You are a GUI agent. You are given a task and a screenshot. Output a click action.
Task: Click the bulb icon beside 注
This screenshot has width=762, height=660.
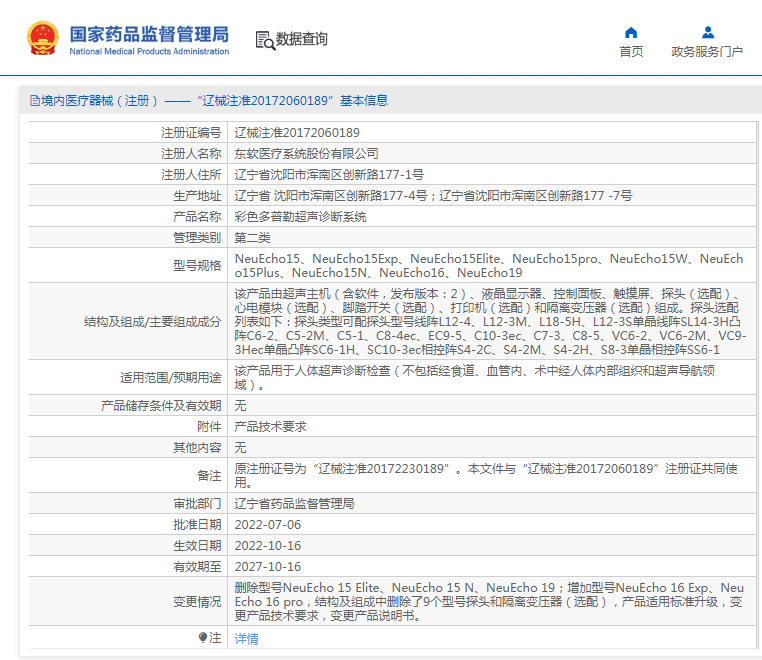coord(203,637)
